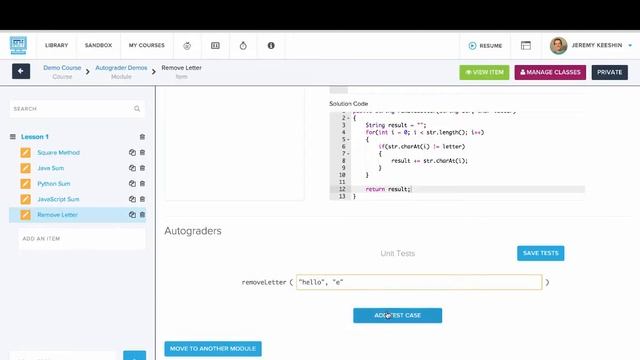Collapse code fold arrow at line 7
640x360 pixels.
click(348, 154)
